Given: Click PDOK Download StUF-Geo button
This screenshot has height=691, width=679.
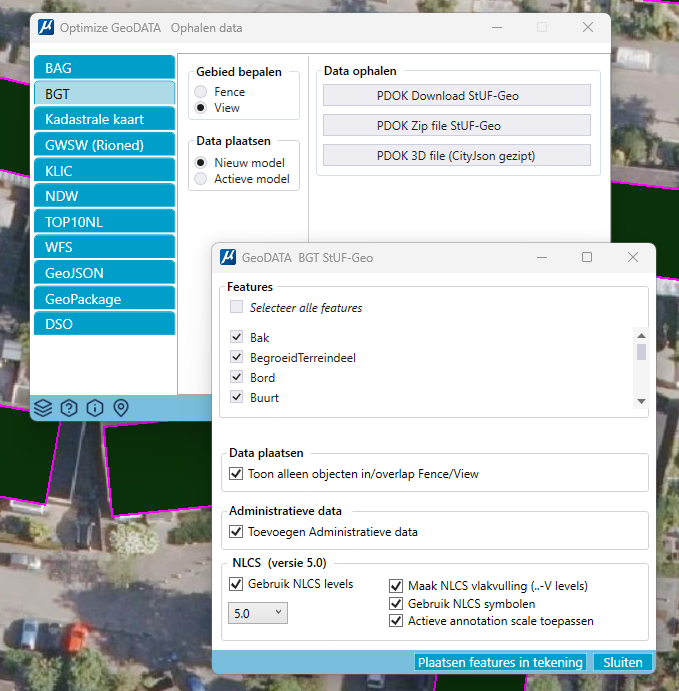Looking at the screenshot, I should click(x=456, y=96).
